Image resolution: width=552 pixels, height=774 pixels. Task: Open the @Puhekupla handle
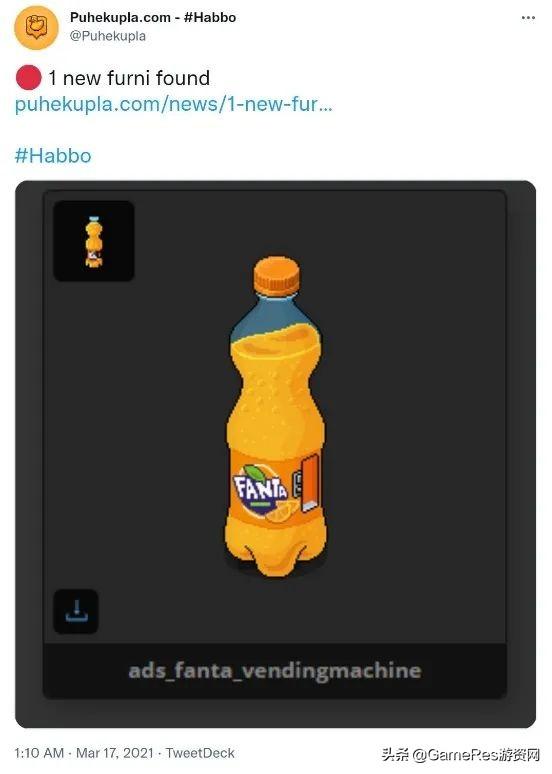(x=108, y=36)
